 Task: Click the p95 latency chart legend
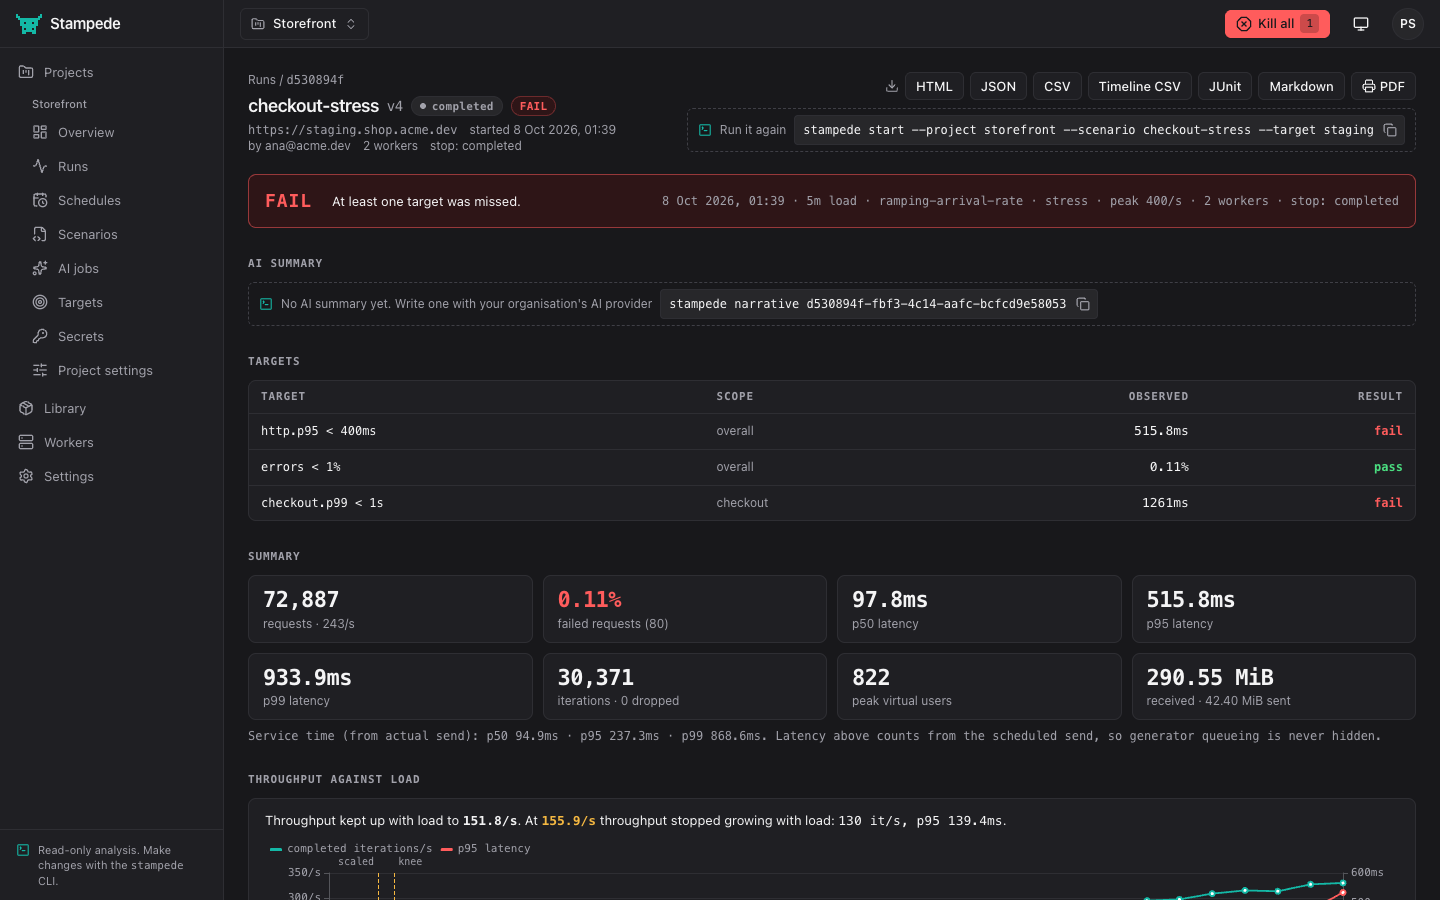click(x=486, y=848)
